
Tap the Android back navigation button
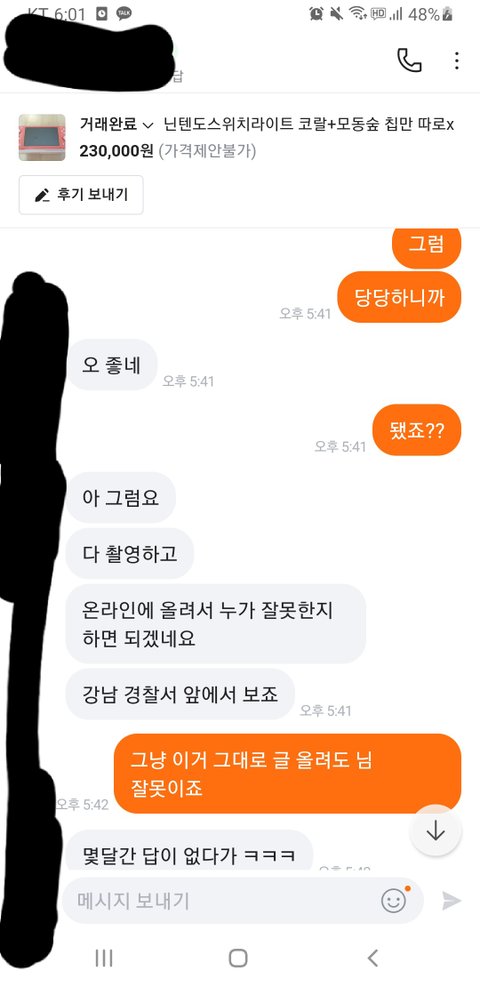click(x=372, y=958)
